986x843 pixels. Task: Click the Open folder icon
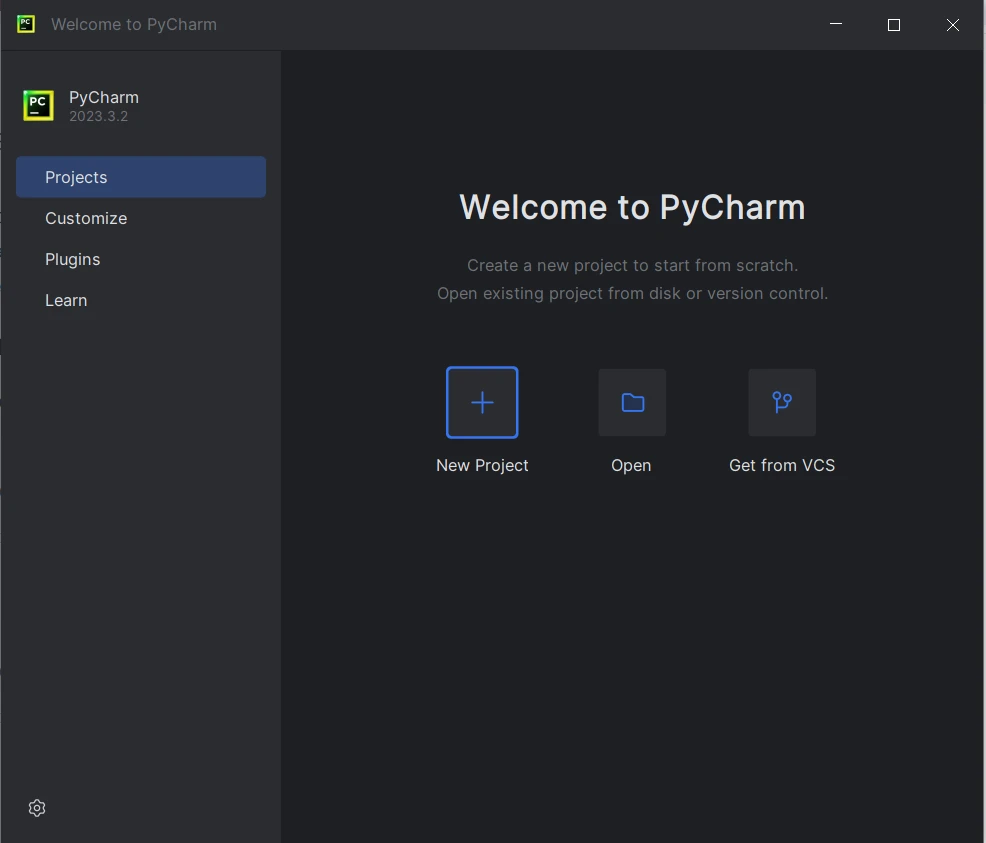(x=632, y=402)
